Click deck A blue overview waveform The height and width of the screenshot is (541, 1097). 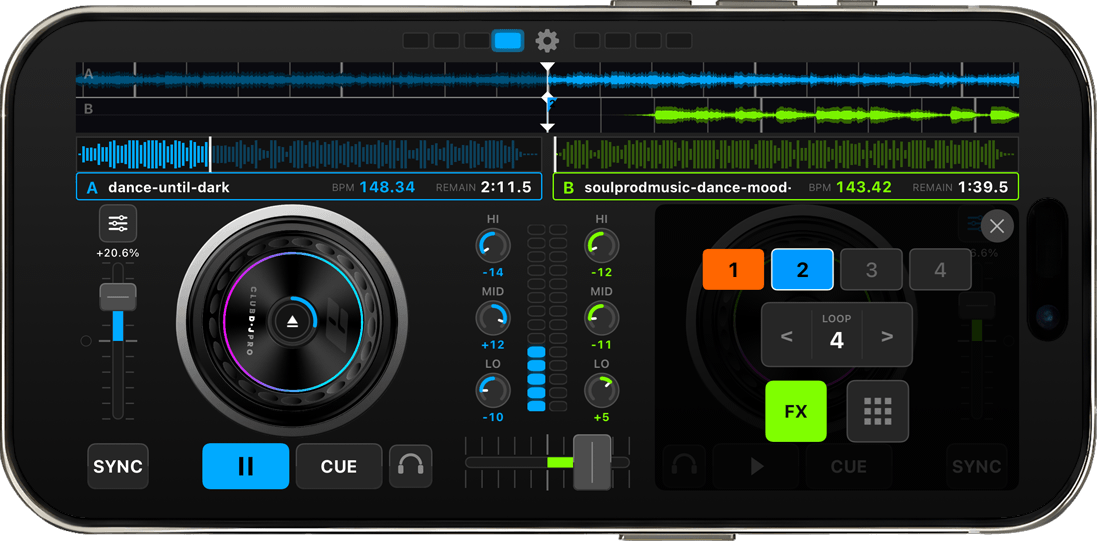click(309, 154)
